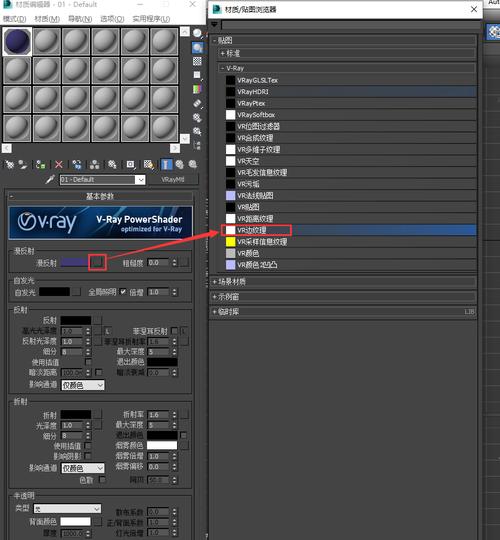Toggle the 全局照明 checkbox
Screen dimensions: 500x540
click(123, 292)
